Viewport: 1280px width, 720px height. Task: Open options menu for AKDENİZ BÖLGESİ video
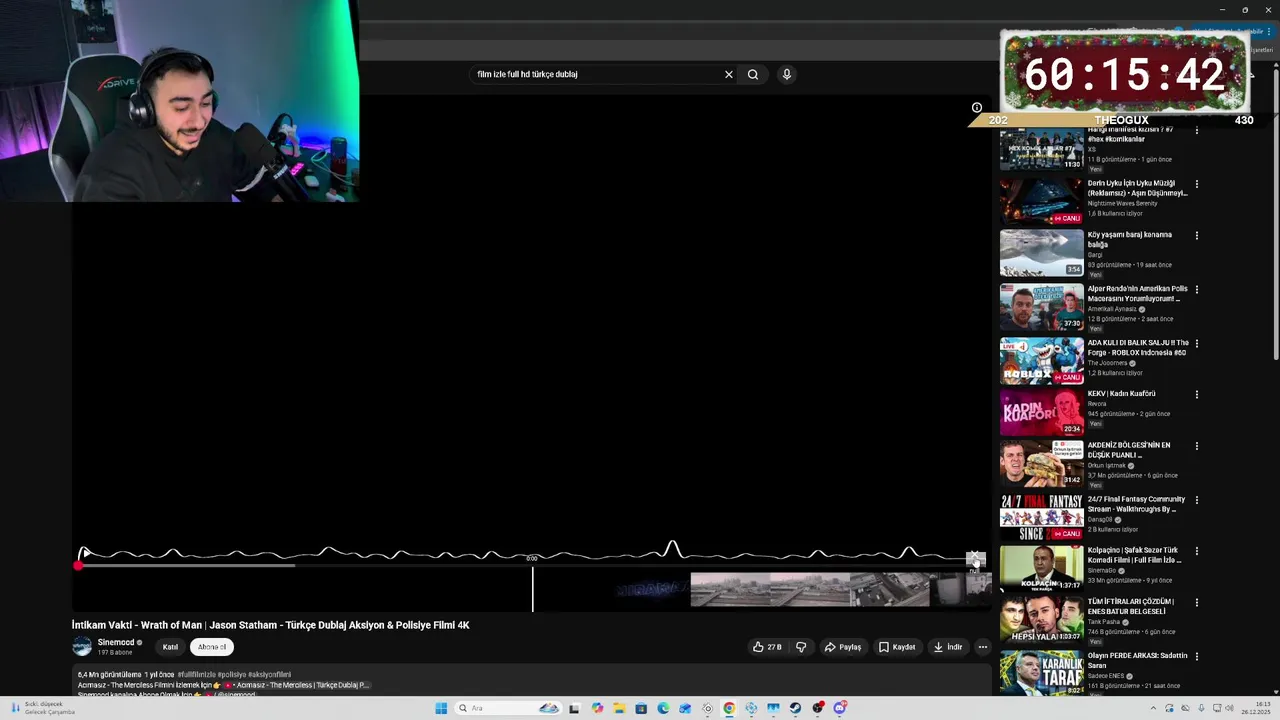(x=1196, y=446)
